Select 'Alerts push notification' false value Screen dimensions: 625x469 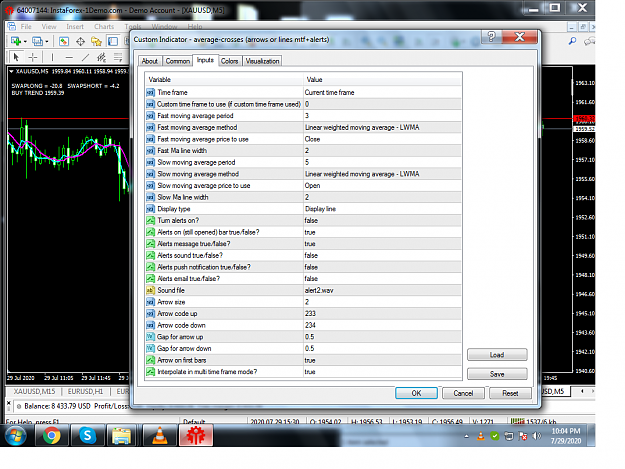[383, 267]
